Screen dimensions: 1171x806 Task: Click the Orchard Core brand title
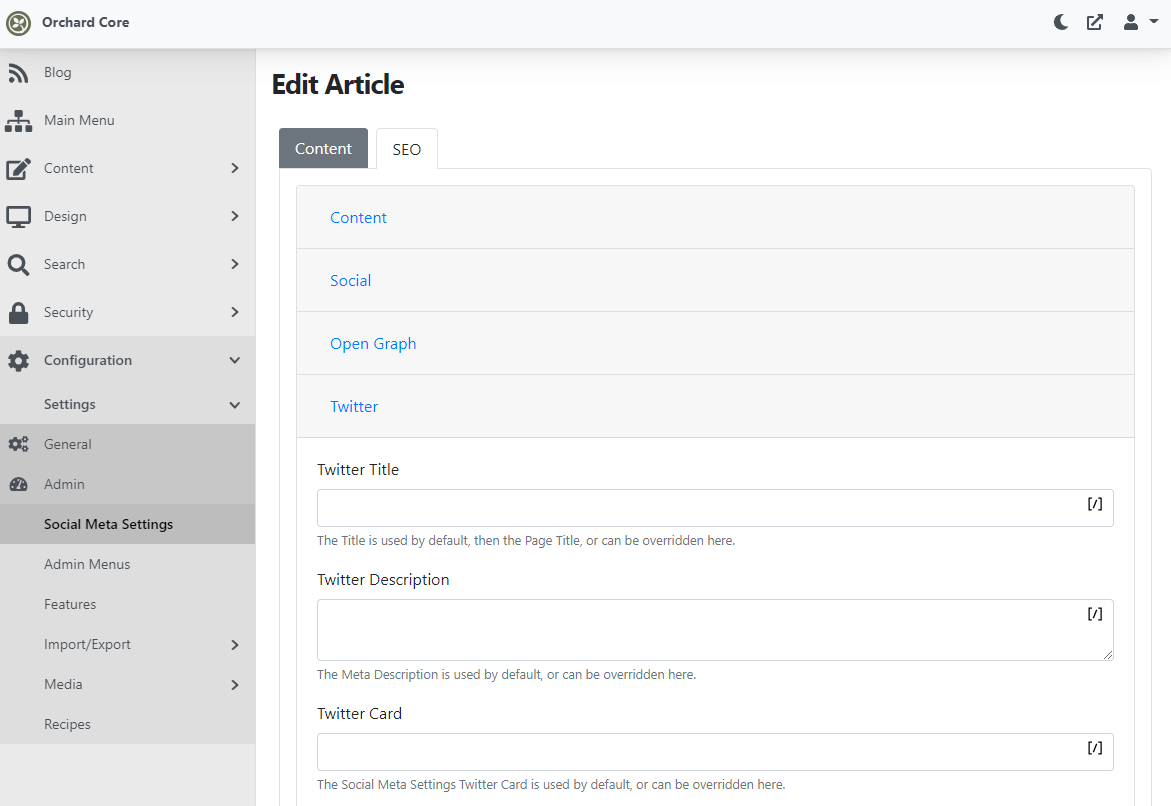click(x=85, y=22)
